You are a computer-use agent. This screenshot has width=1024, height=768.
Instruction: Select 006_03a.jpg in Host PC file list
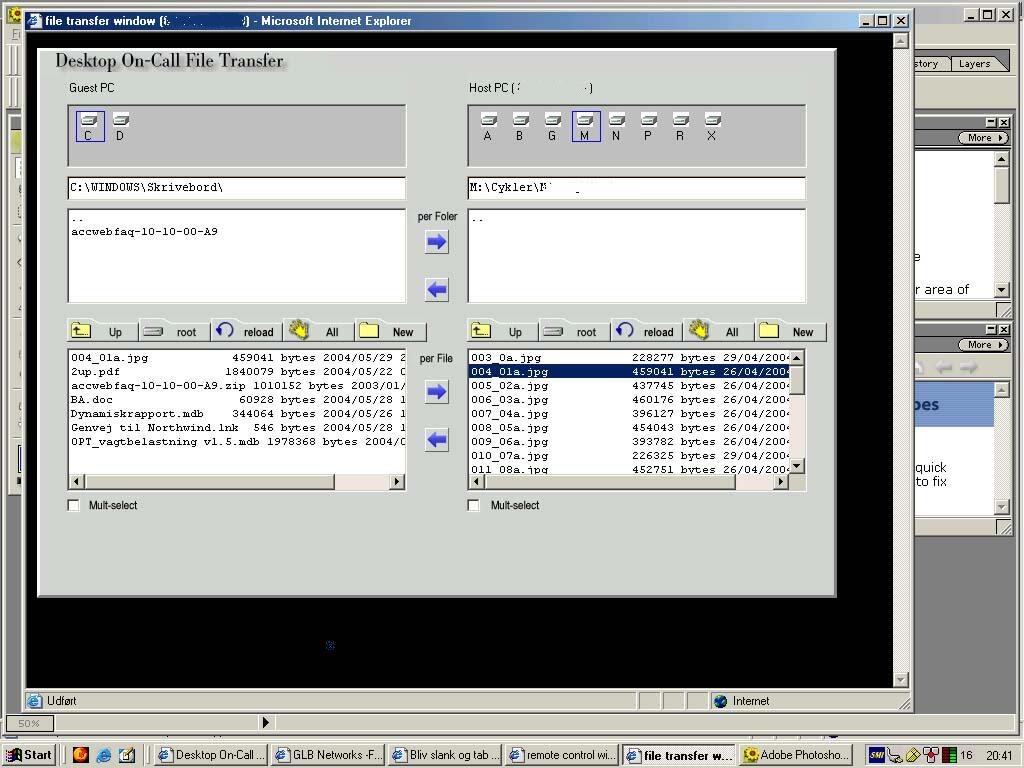(630, 400)
